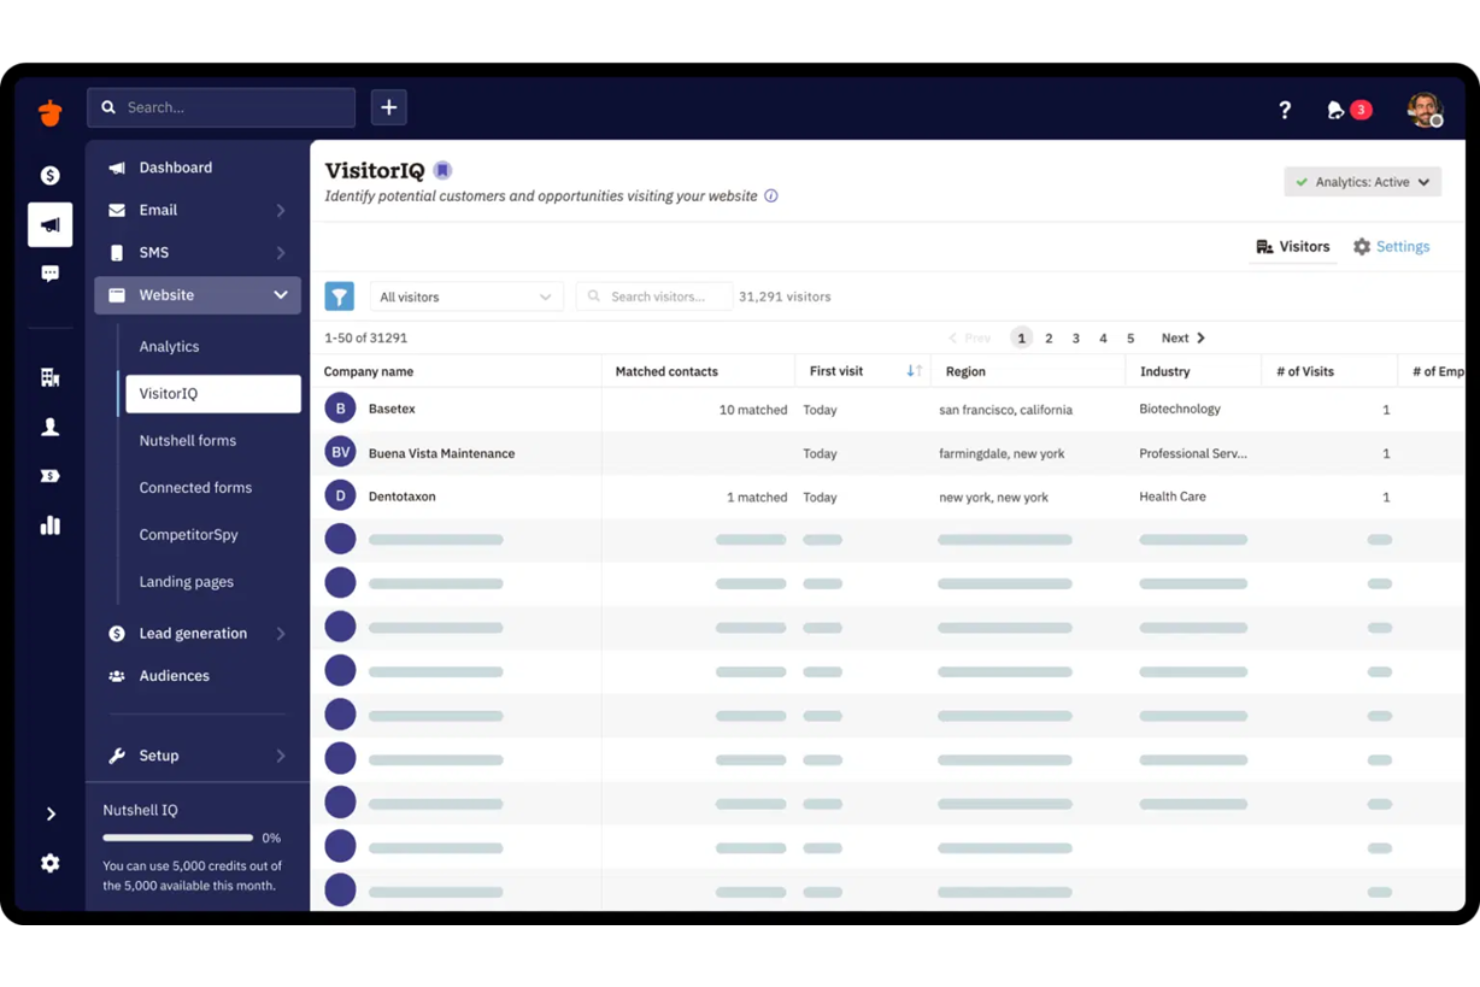Toggle the First visit column sort arrows
The image size is (1480, 987).
pyautogui.click(x=912, y=370)
